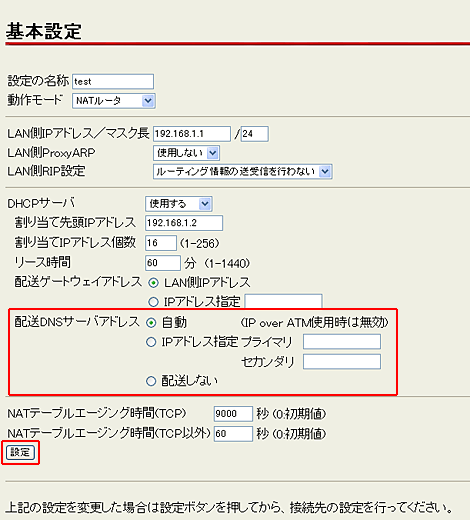Image resolution: width=470 pixels, height=520 pixels.
Task: Expand the LAN側RIP設定 dropdown
Action: click(242, 171)
